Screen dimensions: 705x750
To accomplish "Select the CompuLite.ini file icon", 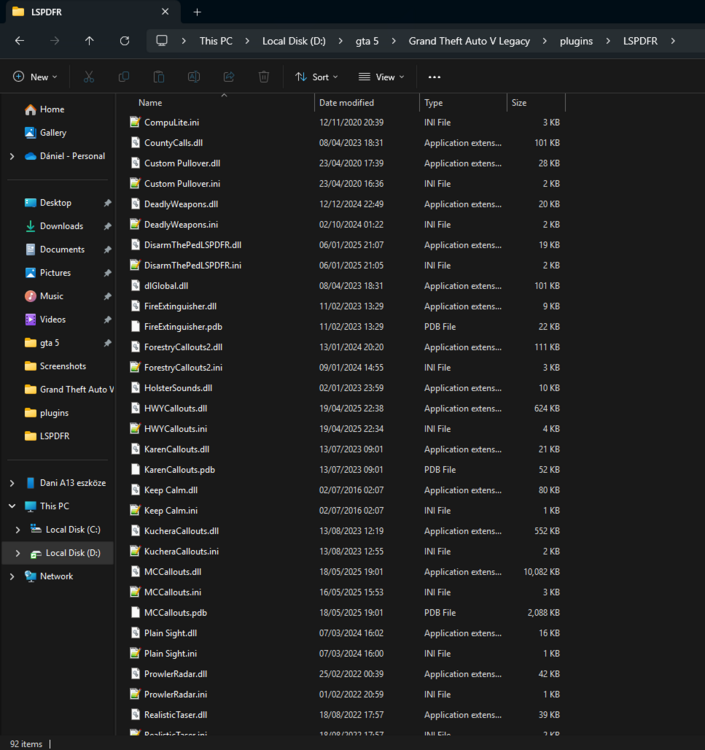I will [x=135, y=122].
